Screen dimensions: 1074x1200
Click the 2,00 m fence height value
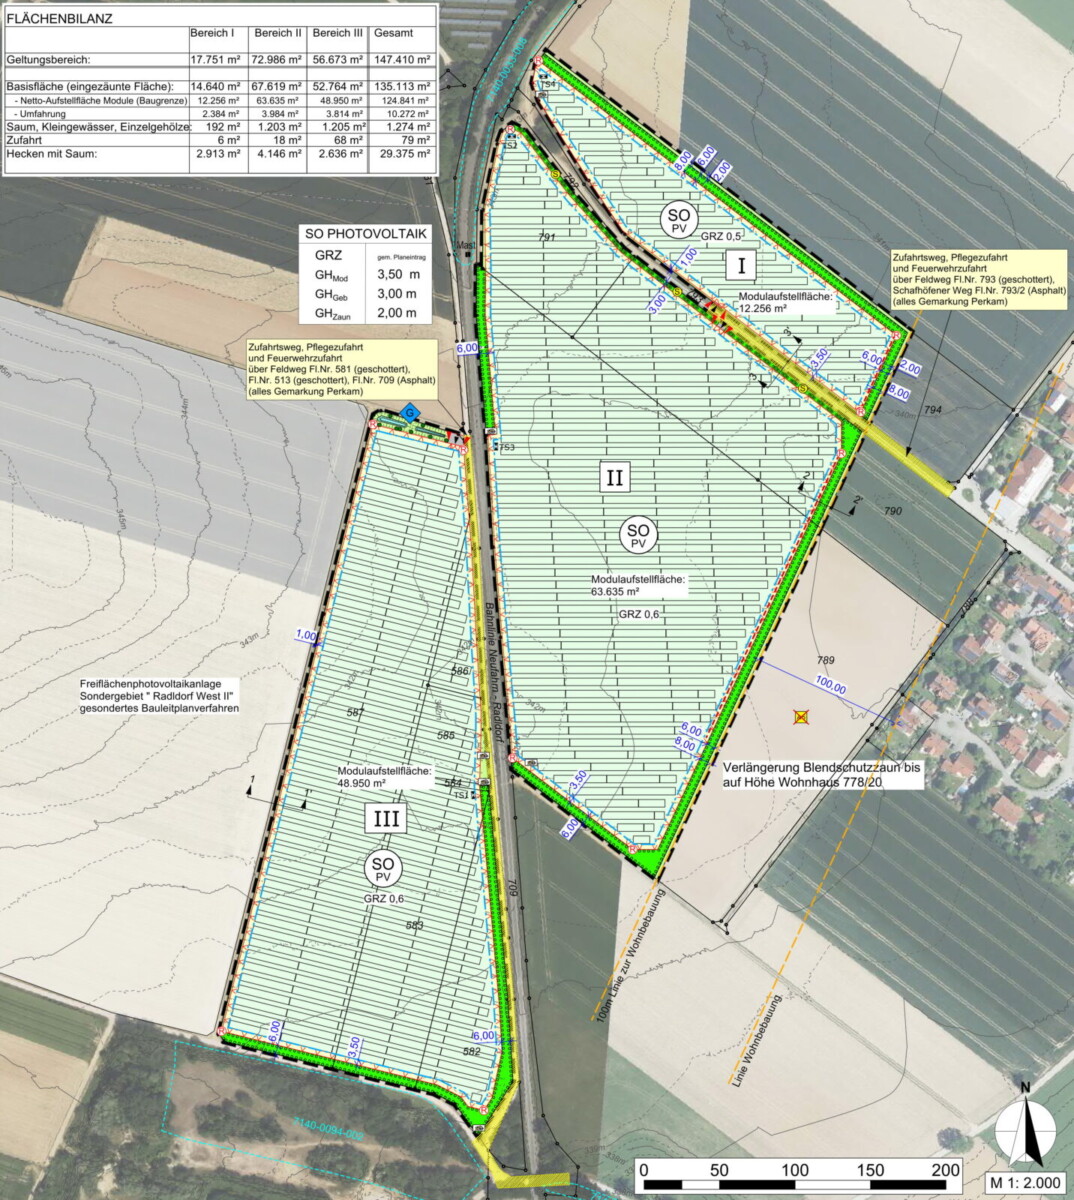[397, 313]
